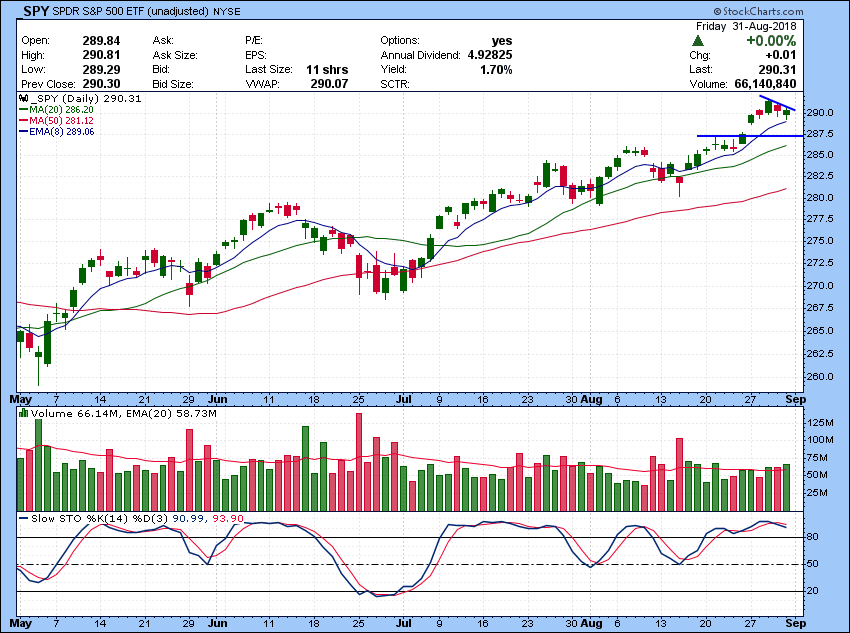
Task: Click the last green candlestick at Aug 31
Action: tap(786, 113)
